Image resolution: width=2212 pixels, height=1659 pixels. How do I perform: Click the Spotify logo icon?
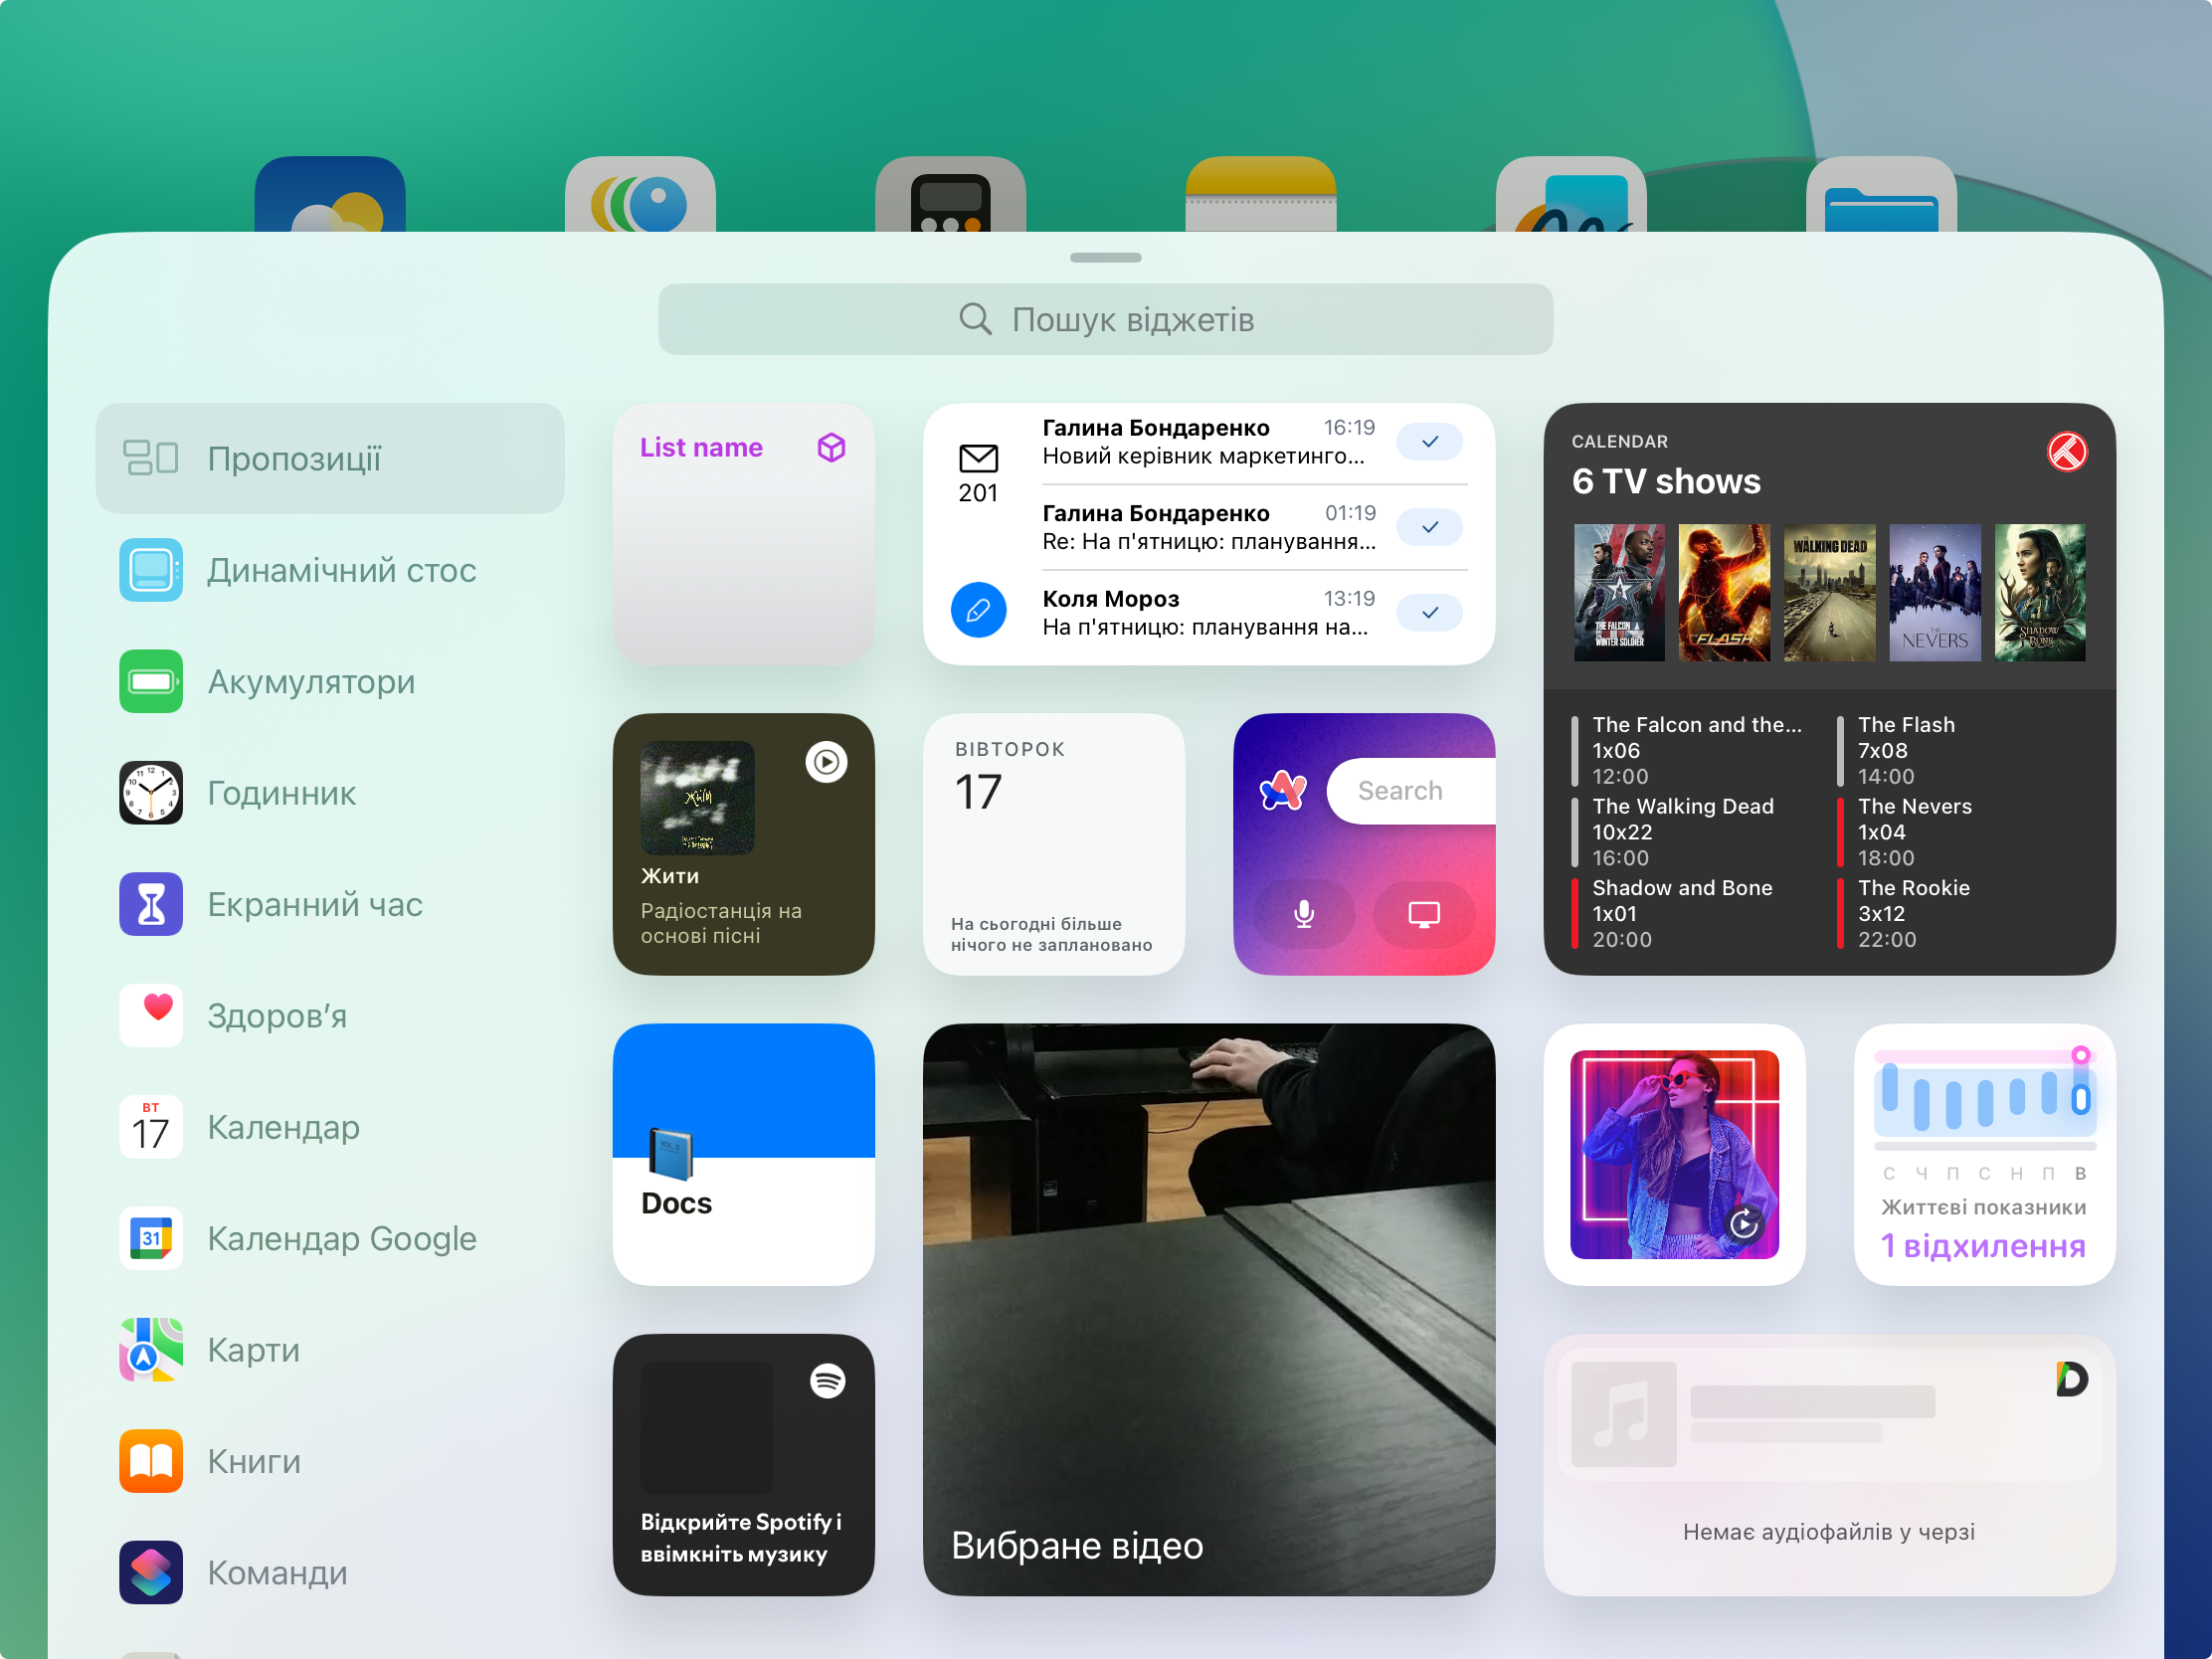click(827, 1381)
